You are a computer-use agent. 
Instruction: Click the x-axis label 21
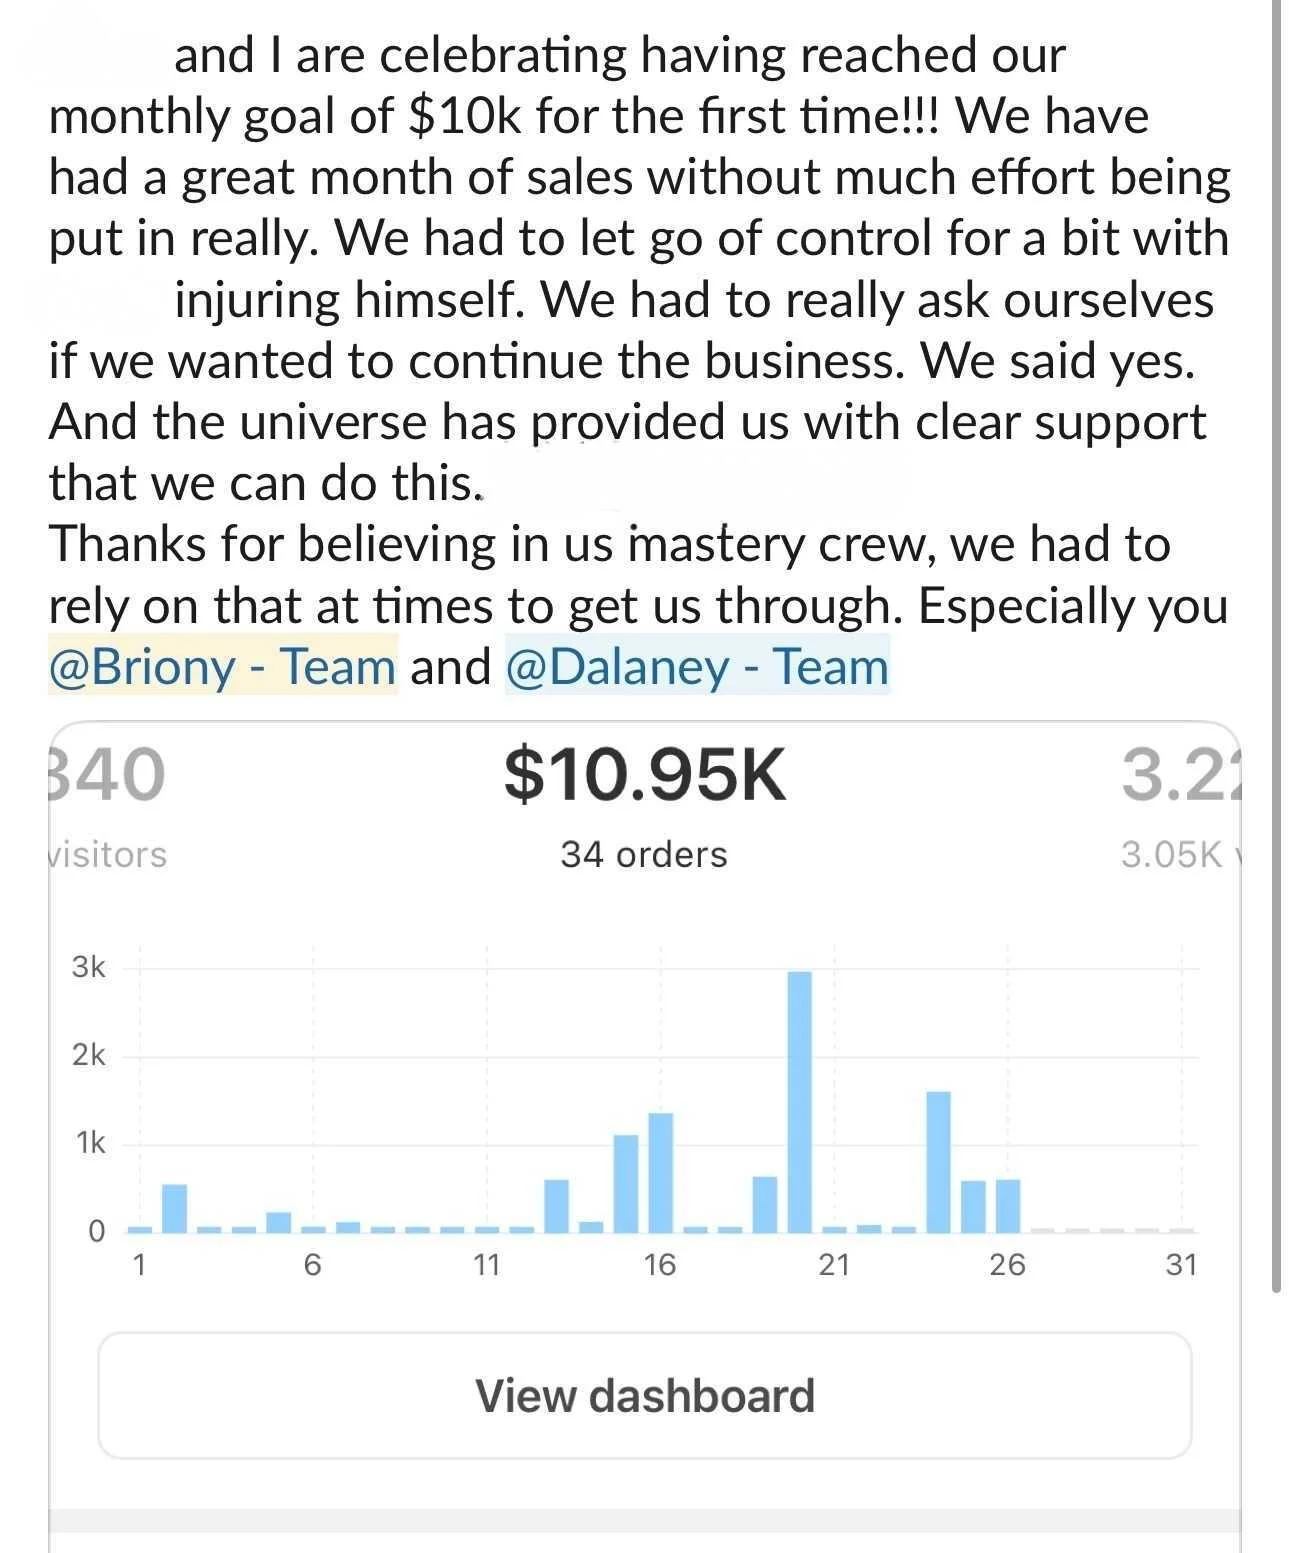(834, 1265)
